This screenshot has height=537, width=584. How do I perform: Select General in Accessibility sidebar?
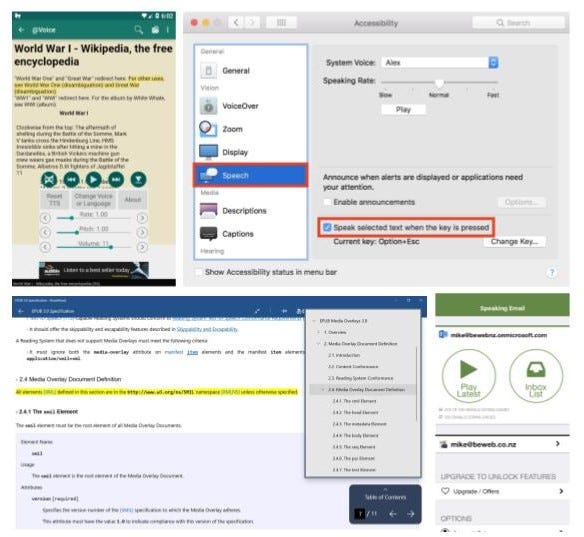point(251,71)
